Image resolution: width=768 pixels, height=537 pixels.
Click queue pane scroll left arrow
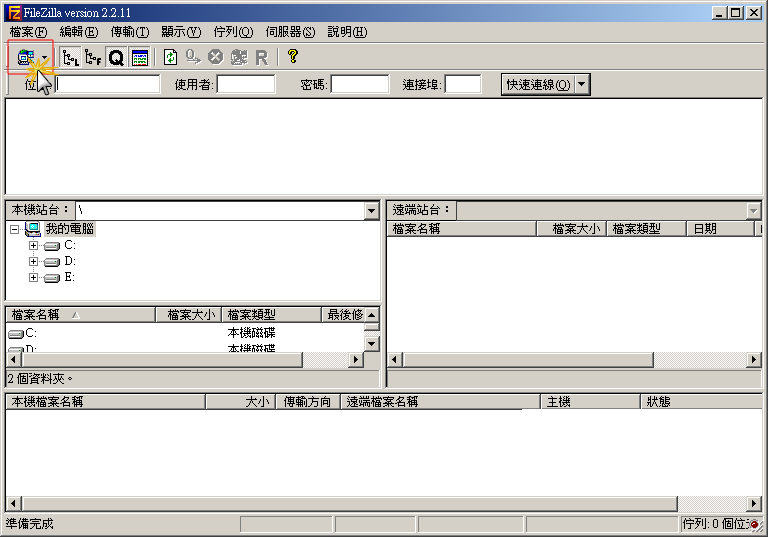click(14, 503)
